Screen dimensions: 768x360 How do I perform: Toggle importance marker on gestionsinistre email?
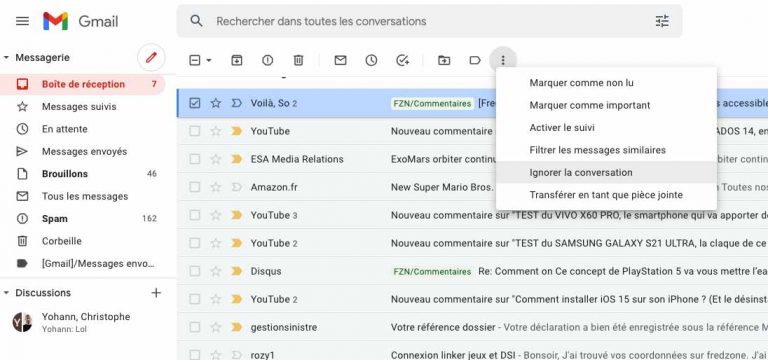coord(237,327)
